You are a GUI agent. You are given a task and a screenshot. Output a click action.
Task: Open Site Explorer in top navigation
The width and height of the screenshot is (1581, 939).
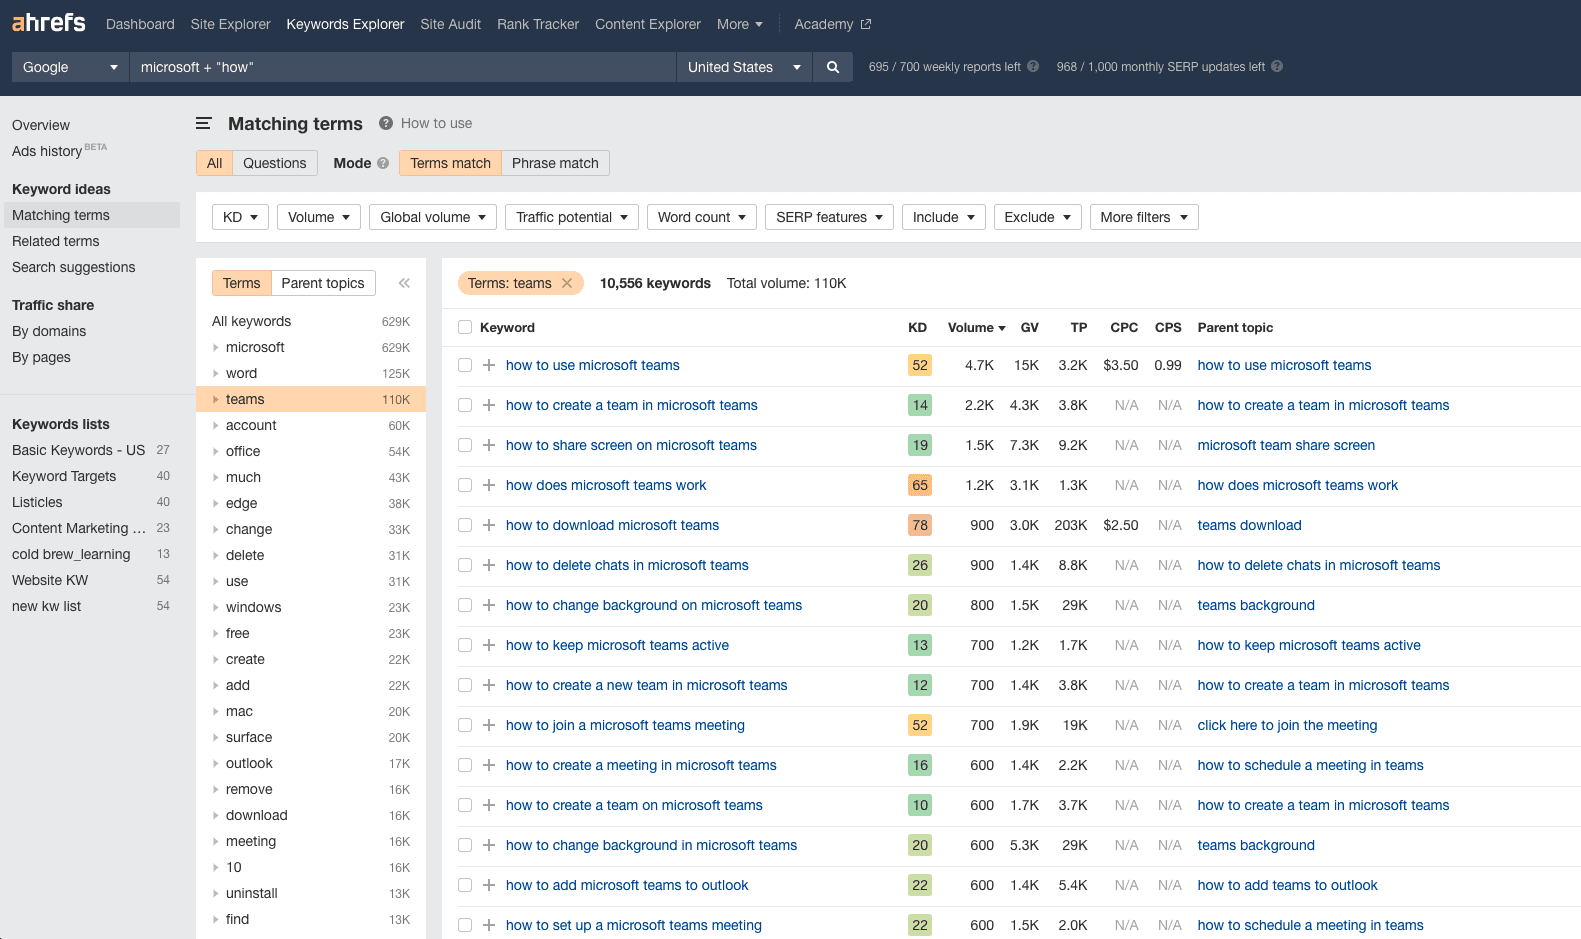click(x=231, y=24)
